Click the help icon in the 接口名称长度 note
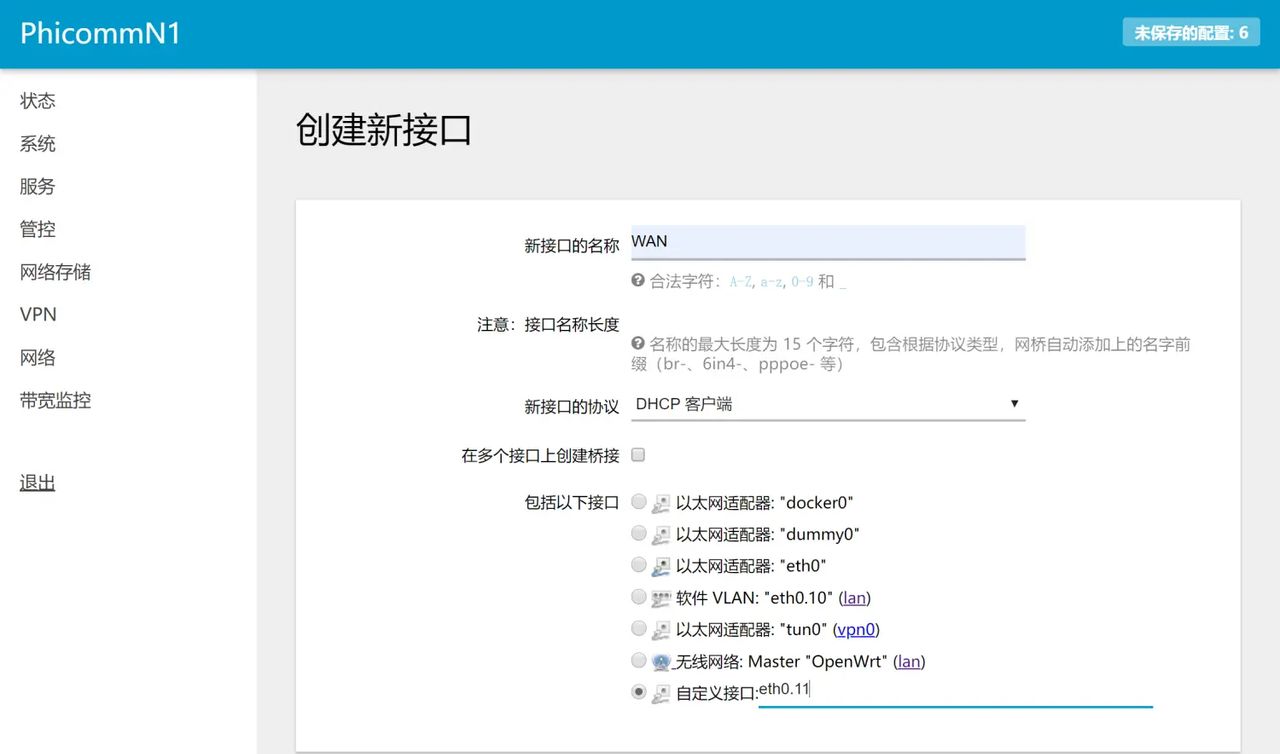 click(637, 345)
